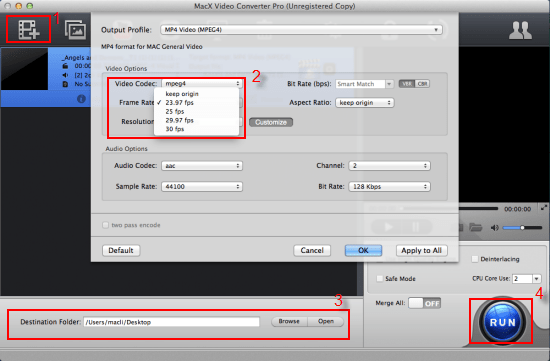Enable the Safe Mode checkbox
The height and width of the screenshot is (361, 550).
(380, 279)
